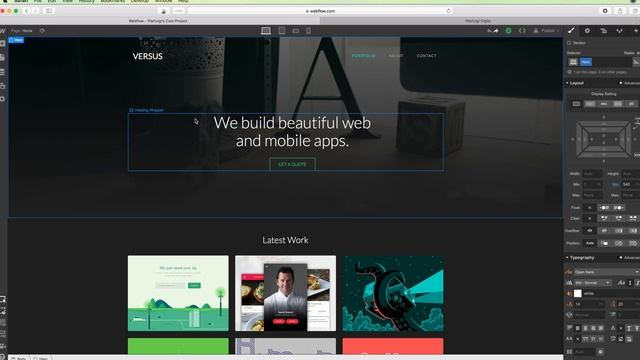Select the fourth display setting option

pos(618,104)
